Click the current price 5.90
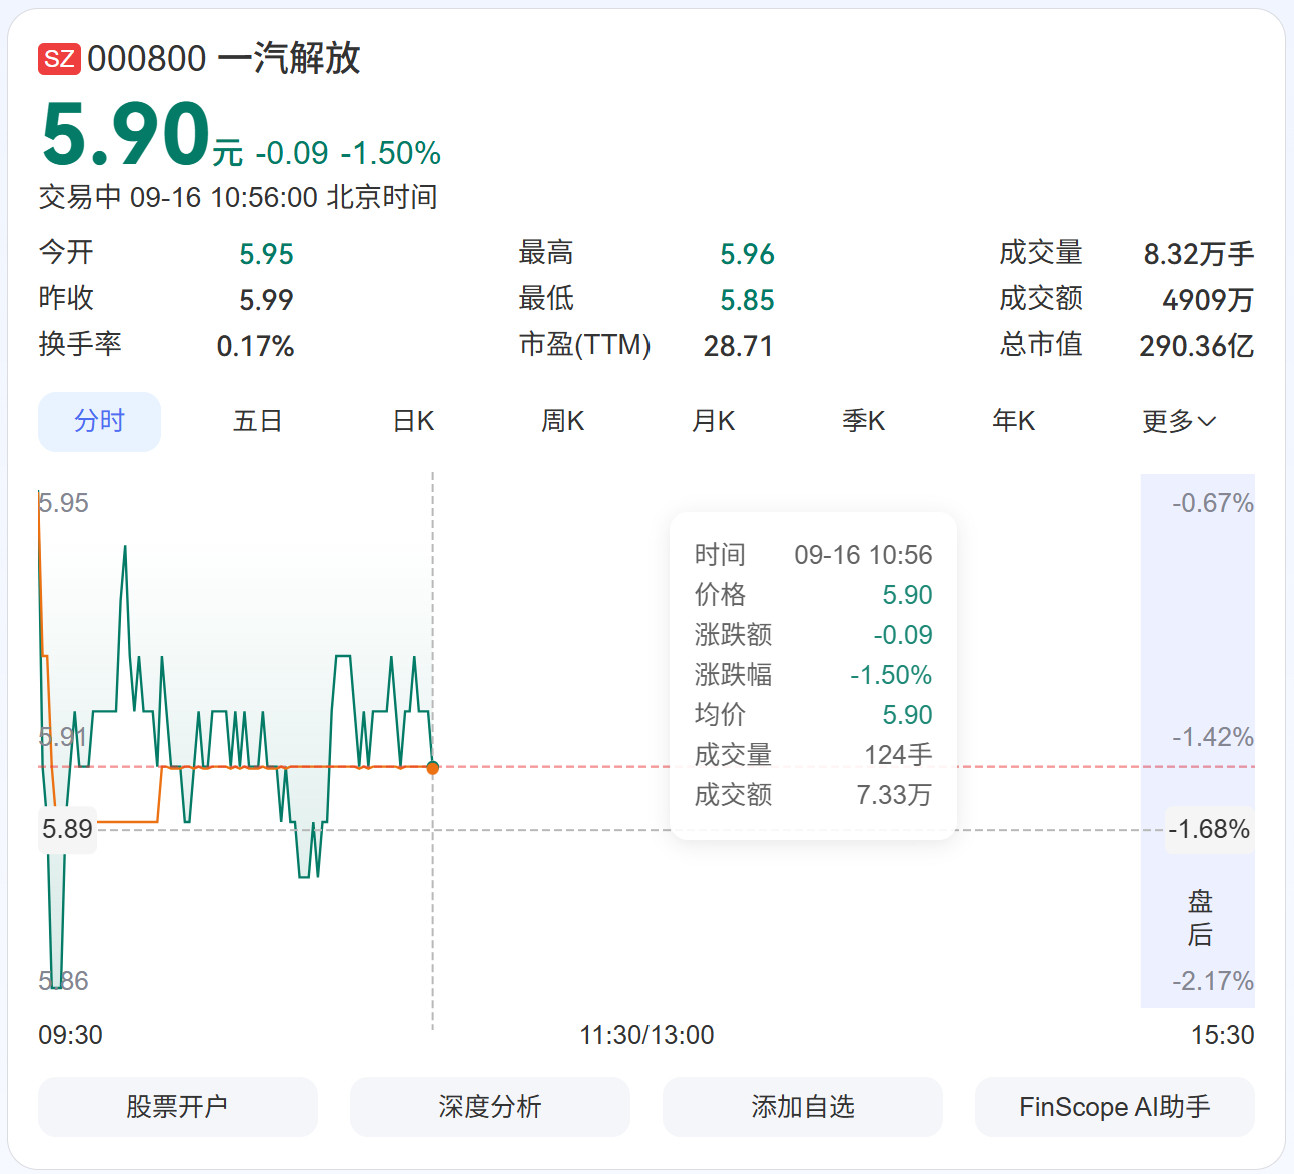 click(x=126, y=135)
